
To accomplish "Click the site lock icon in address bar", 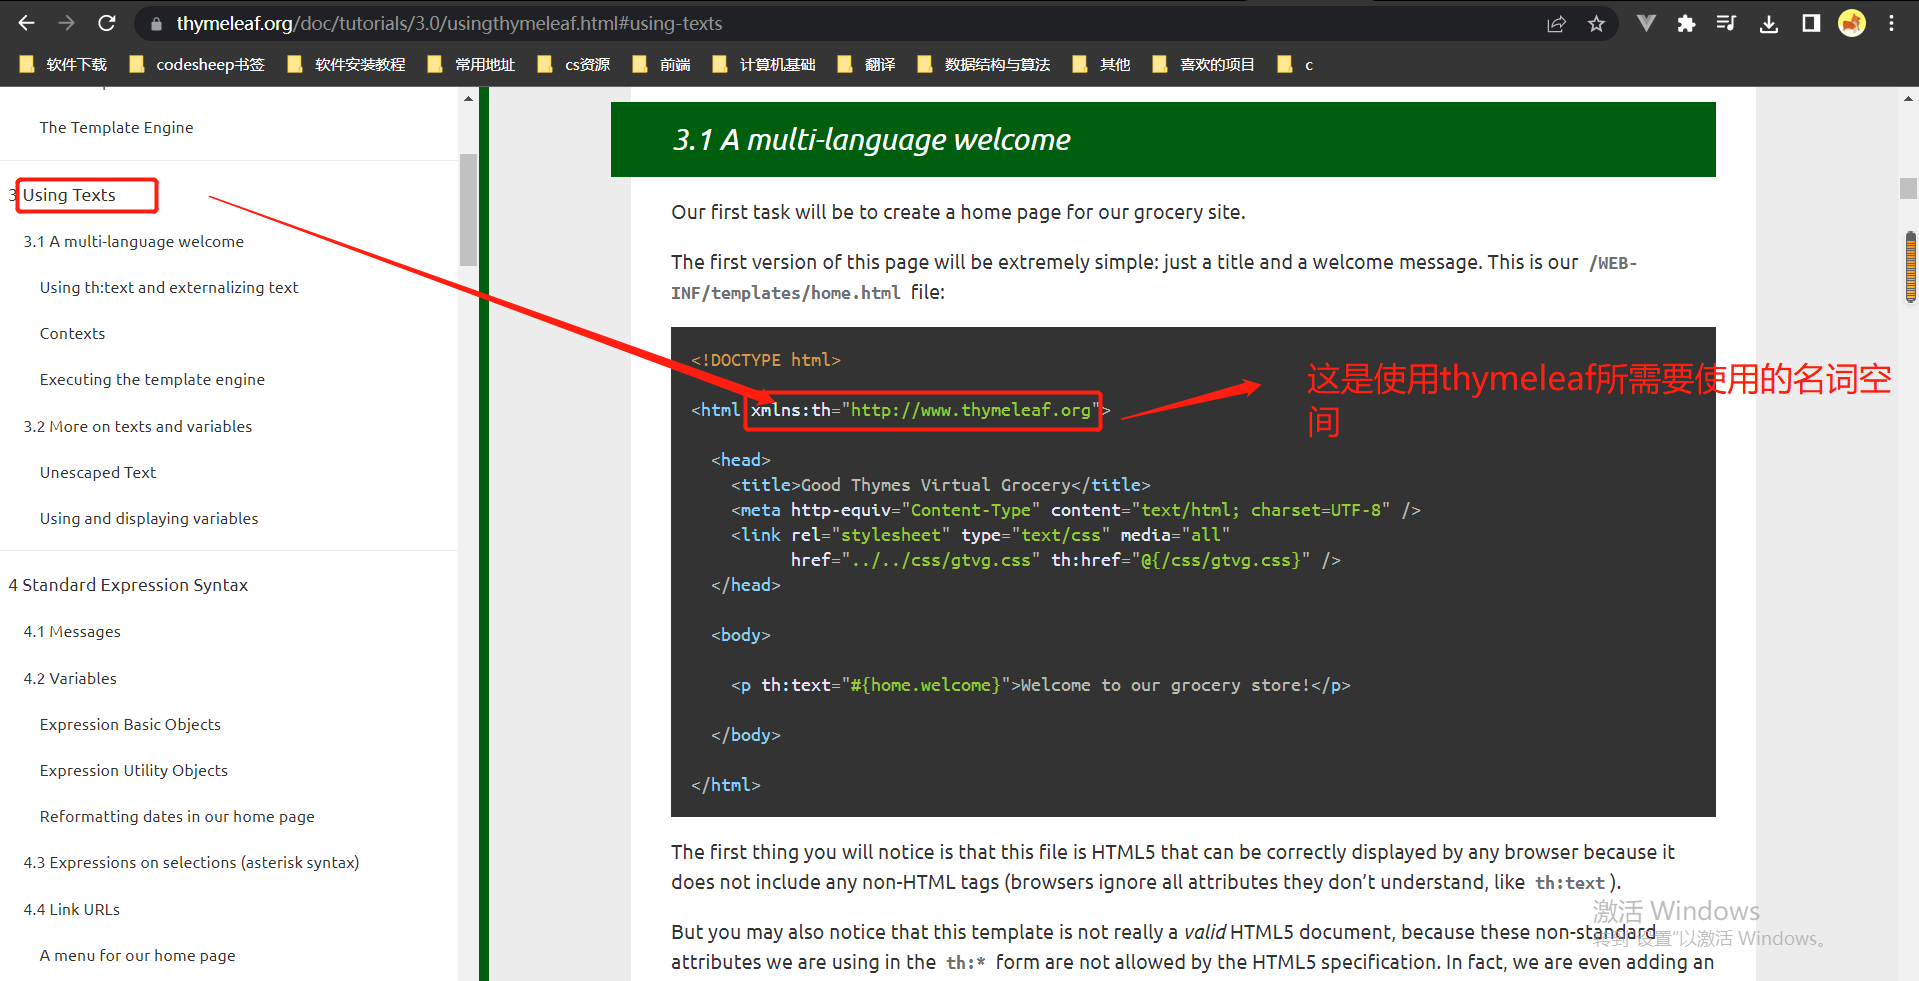I will (x=155, y=23).
